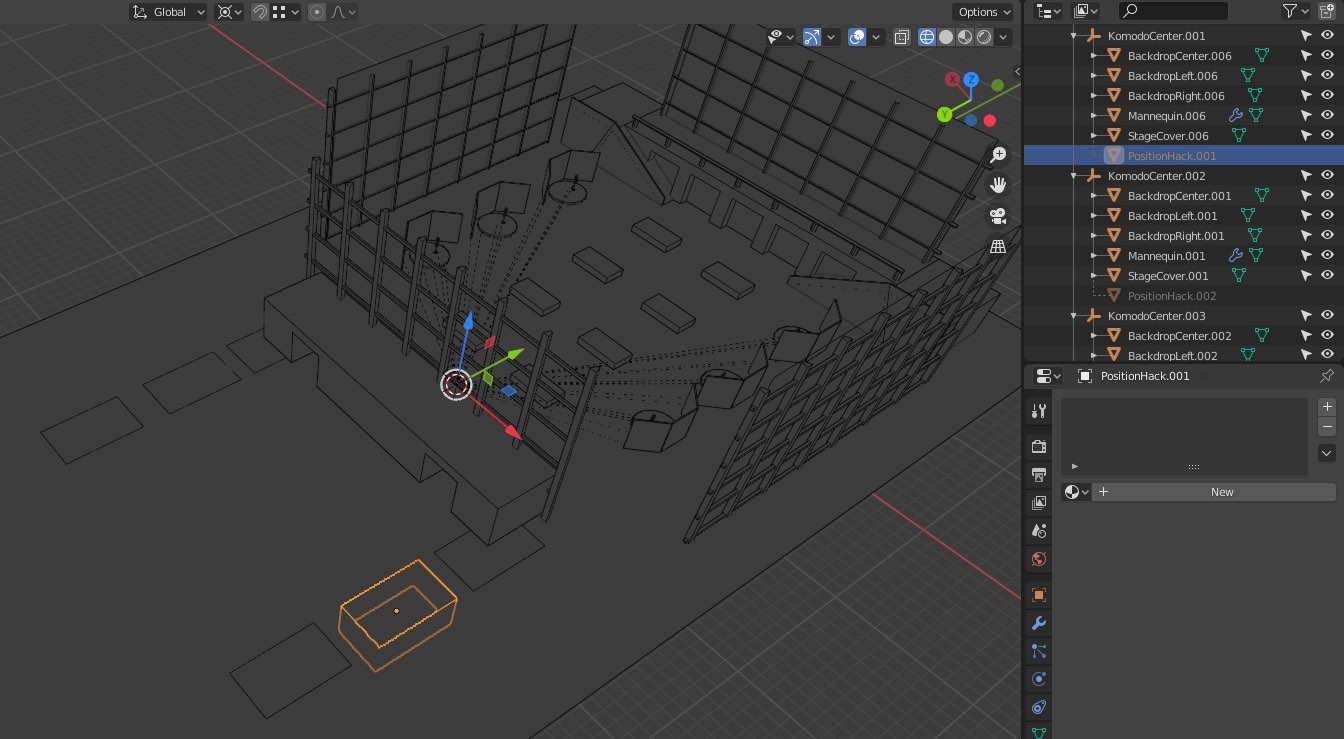This screenshot has height=739, width=1344.
Task: Switch to solid viewport shading
Action: pos(946,37)
